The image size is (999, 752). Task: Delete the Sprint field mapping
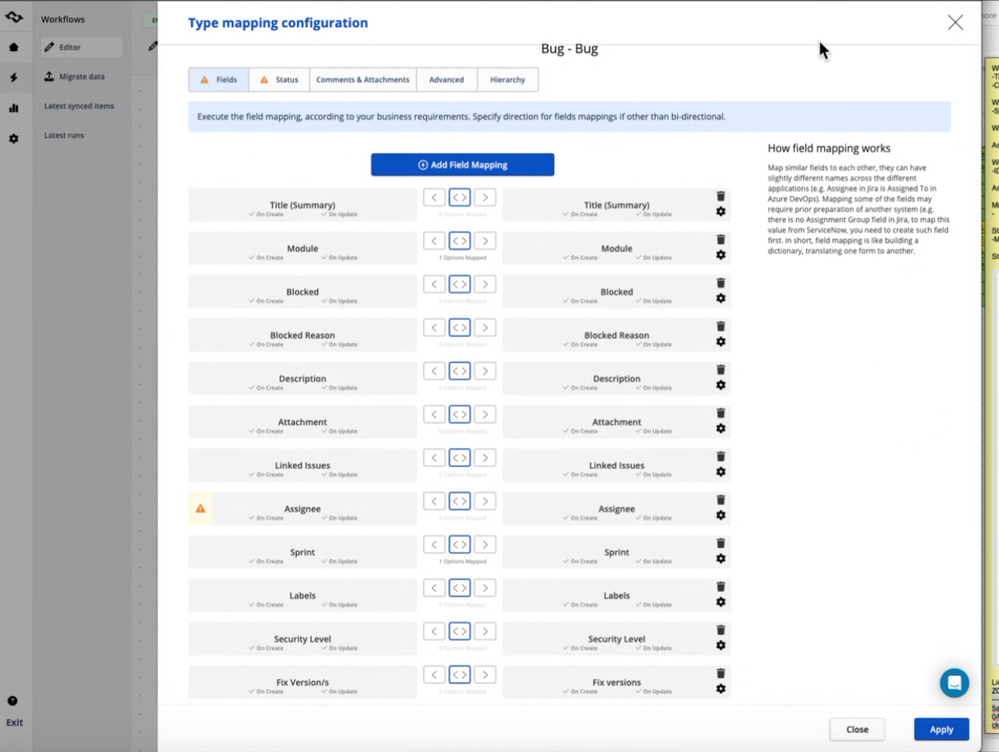tap(721, 543)
